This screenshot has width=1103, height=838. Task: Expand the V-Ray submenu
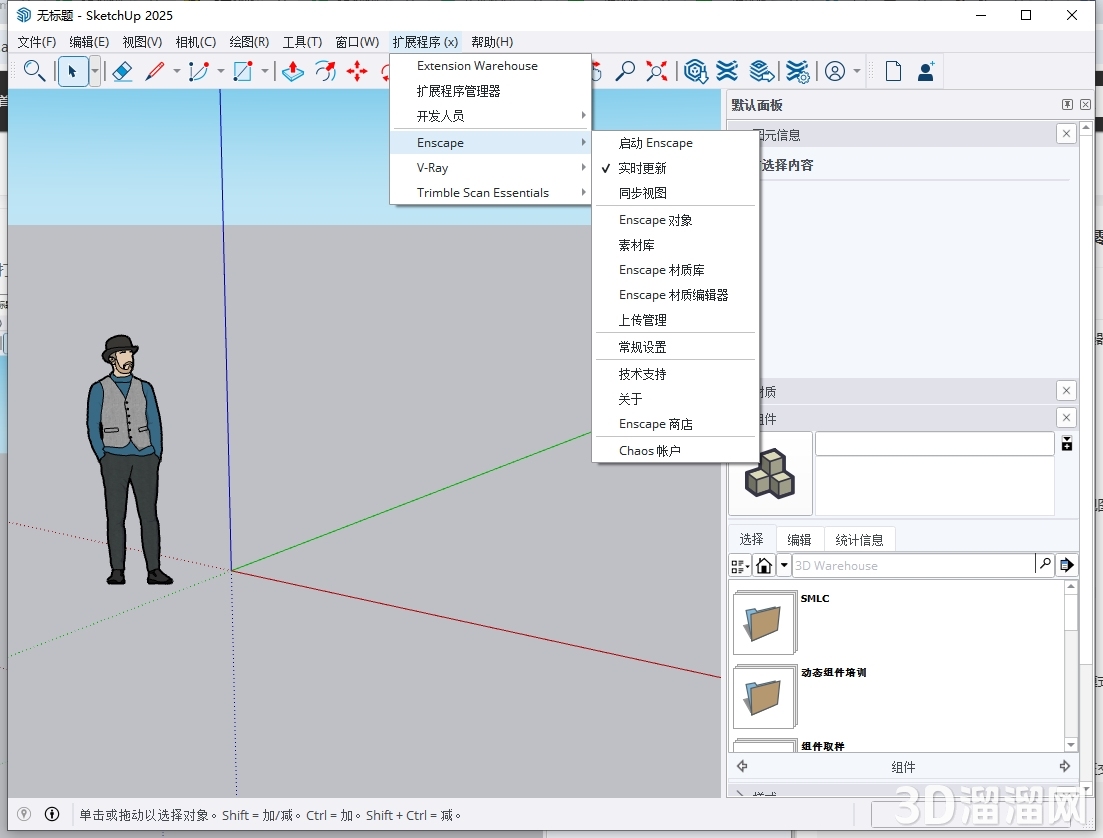(x=490, y=167)
